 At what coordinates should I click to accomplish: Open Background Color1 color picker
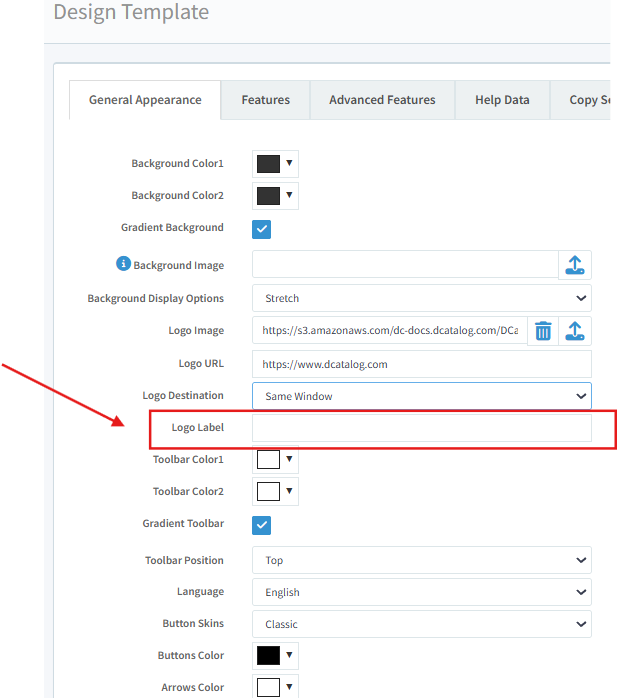tap(275, 164)
